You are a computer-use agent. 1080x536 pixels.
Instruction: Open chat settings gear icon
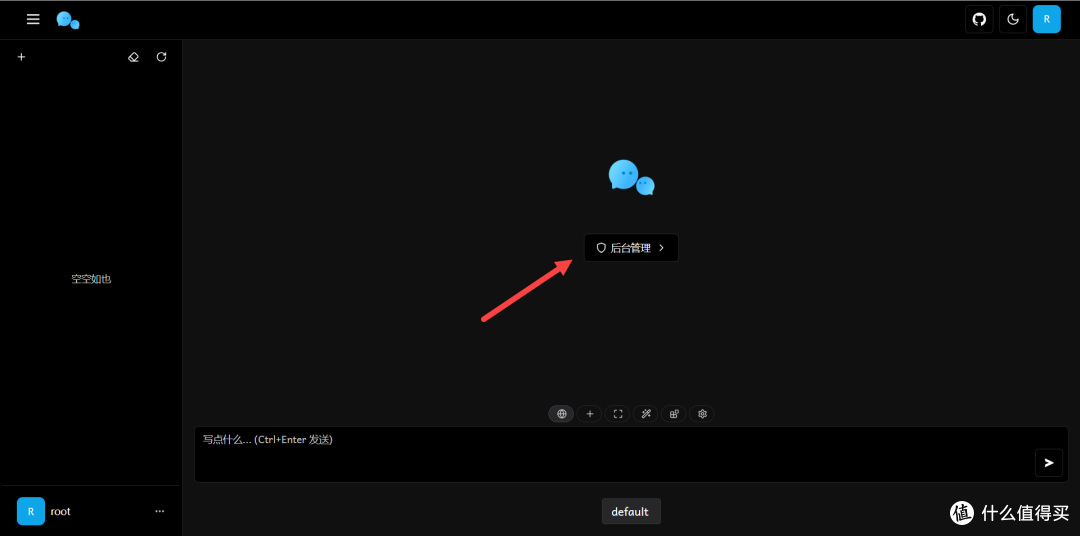[x=703, y=414]
